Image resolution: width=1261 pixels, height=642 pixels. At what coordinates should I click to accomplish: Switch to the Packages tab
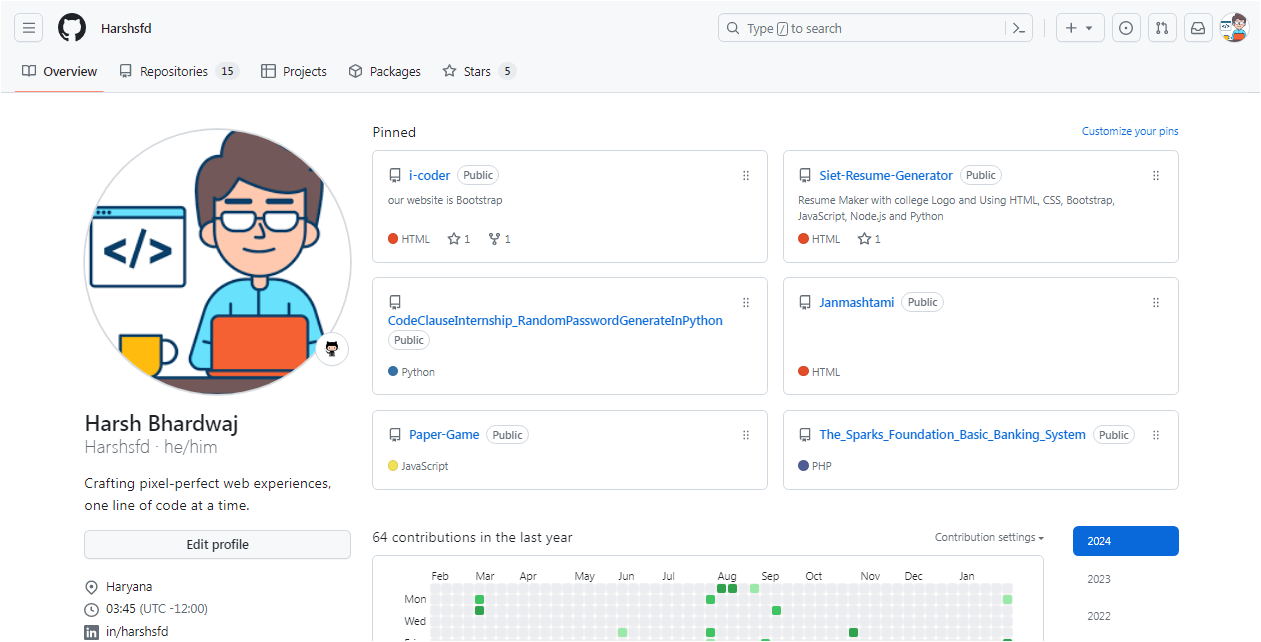[385, 71]
